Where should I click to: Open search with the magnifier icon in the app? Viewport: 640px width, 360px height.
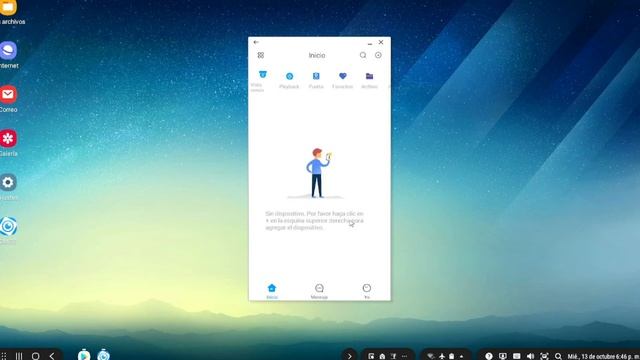click(x=363, y=55)
